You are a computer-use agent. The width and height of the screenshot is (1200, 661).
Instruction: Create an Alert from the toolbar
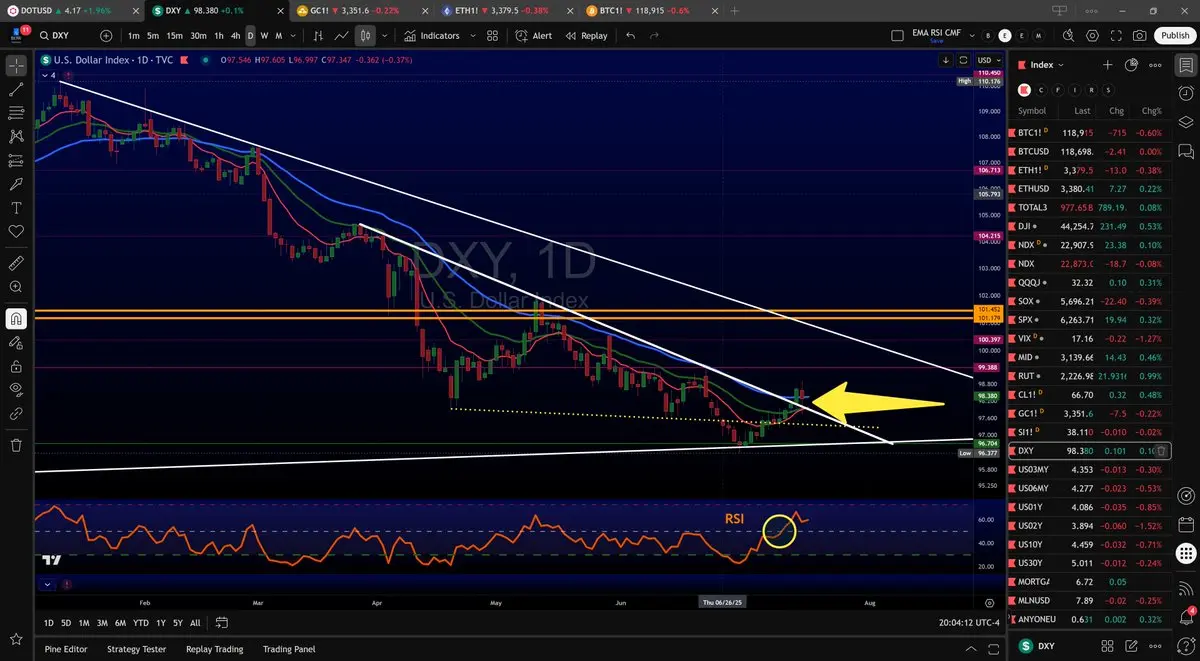pyautogui.click(x=534, y=36)
